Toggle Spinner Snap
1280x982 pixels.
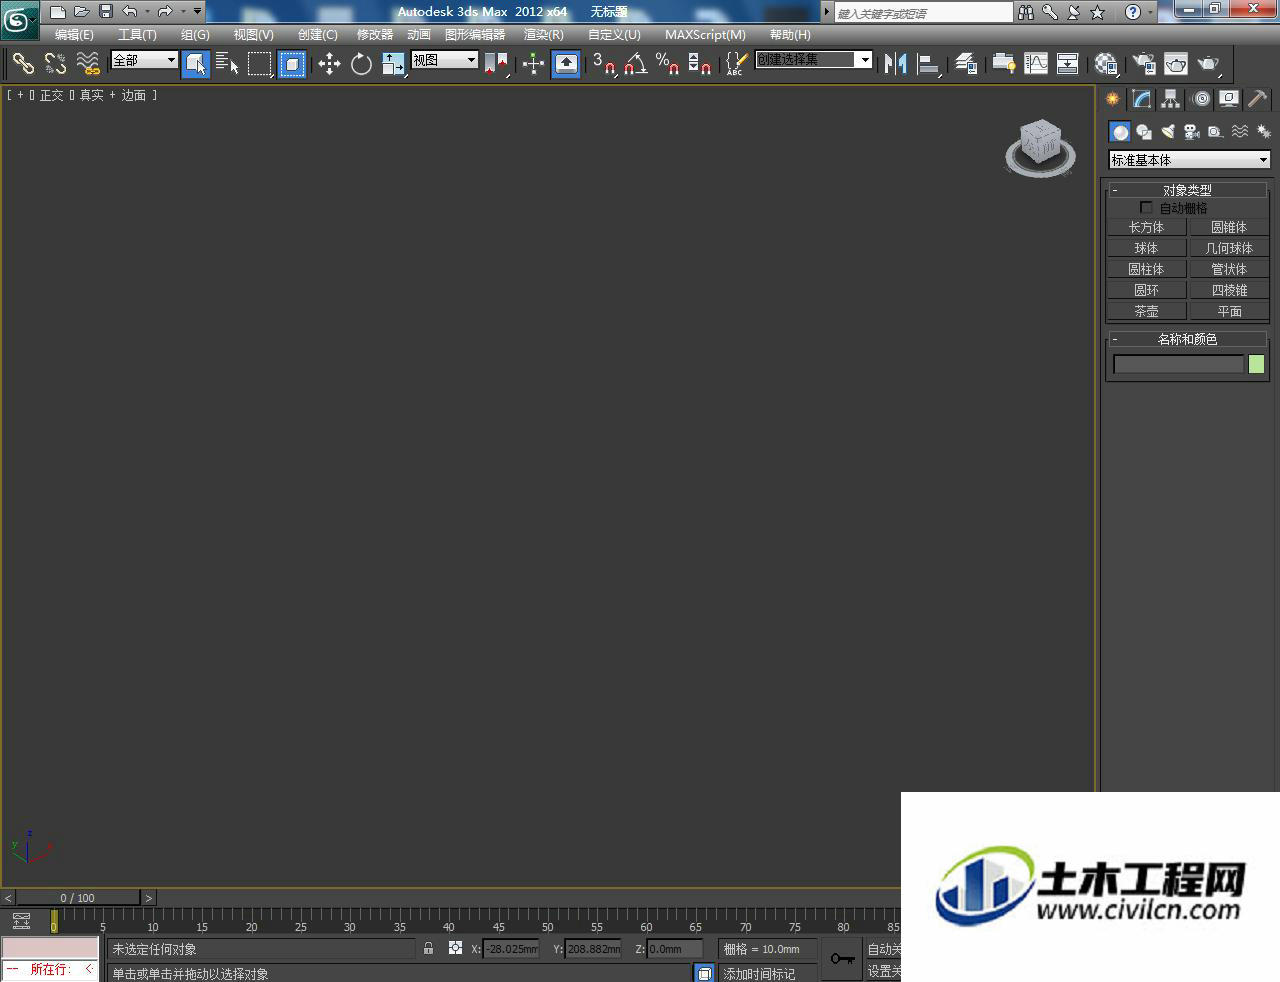click(700, 64)
